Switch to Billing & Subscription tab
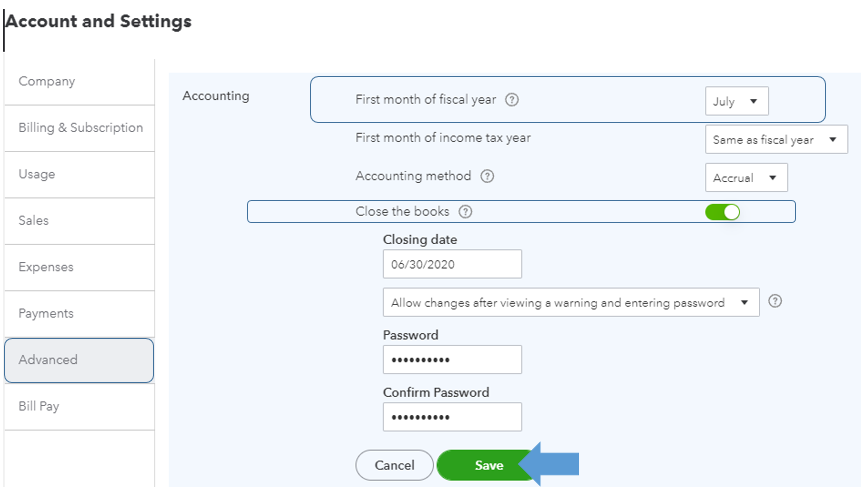The image size is (861, 493). click(x=80, y=128)
